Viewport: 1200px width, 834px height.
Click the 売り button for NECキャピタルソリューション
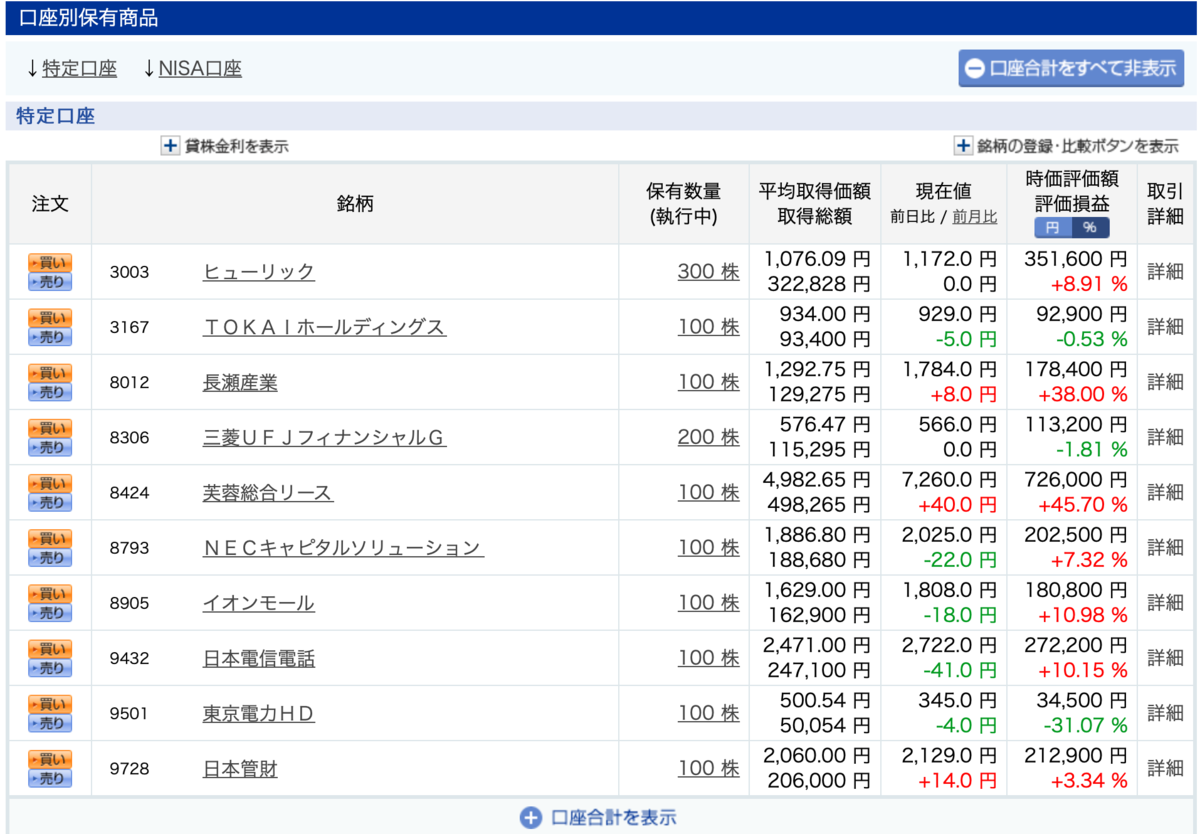49,557
